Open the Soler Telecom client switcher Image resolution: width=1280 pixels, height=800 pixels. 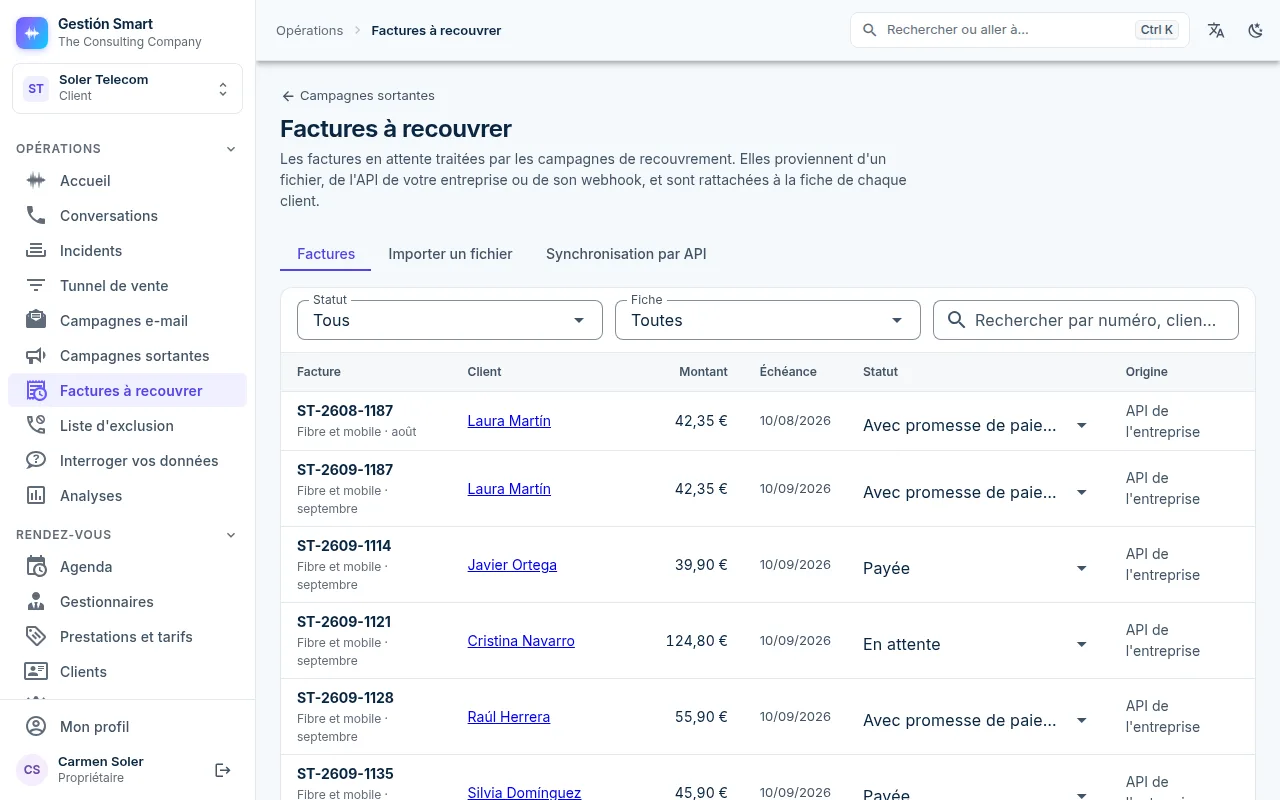127,89
